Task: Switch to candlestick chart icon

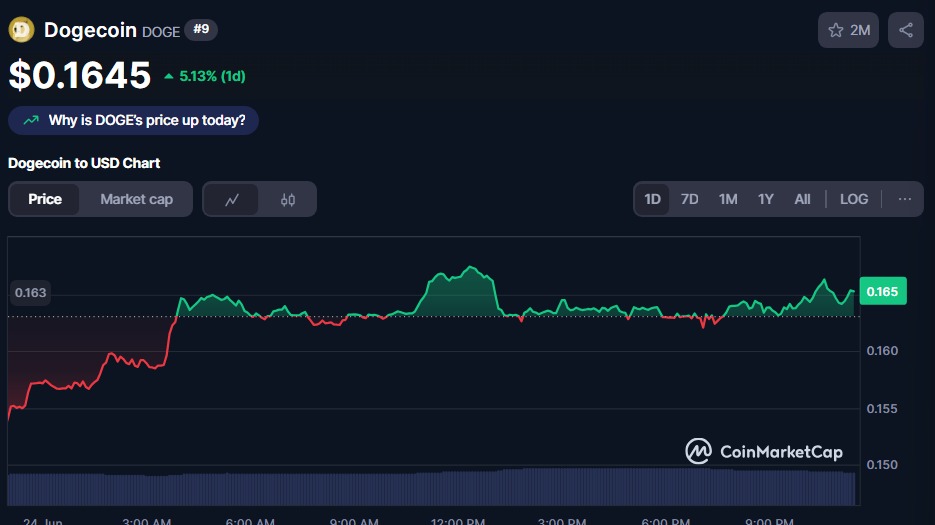Action: 287,199
